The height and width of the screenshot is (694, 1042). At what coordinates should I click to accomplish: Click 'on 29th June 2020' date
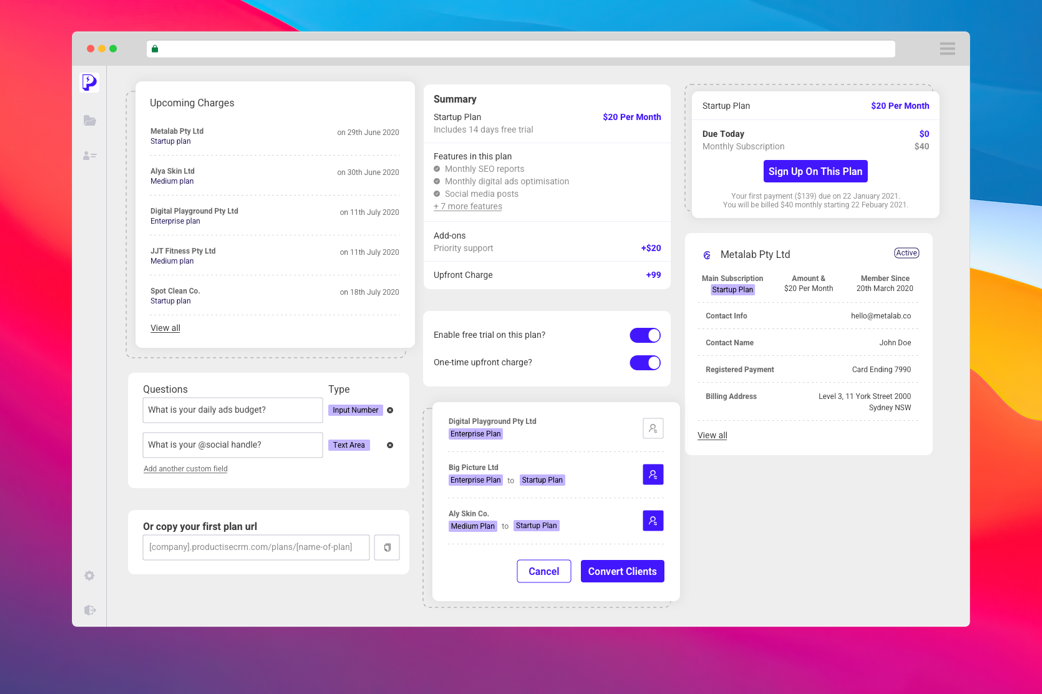click(x=367, y=132)
